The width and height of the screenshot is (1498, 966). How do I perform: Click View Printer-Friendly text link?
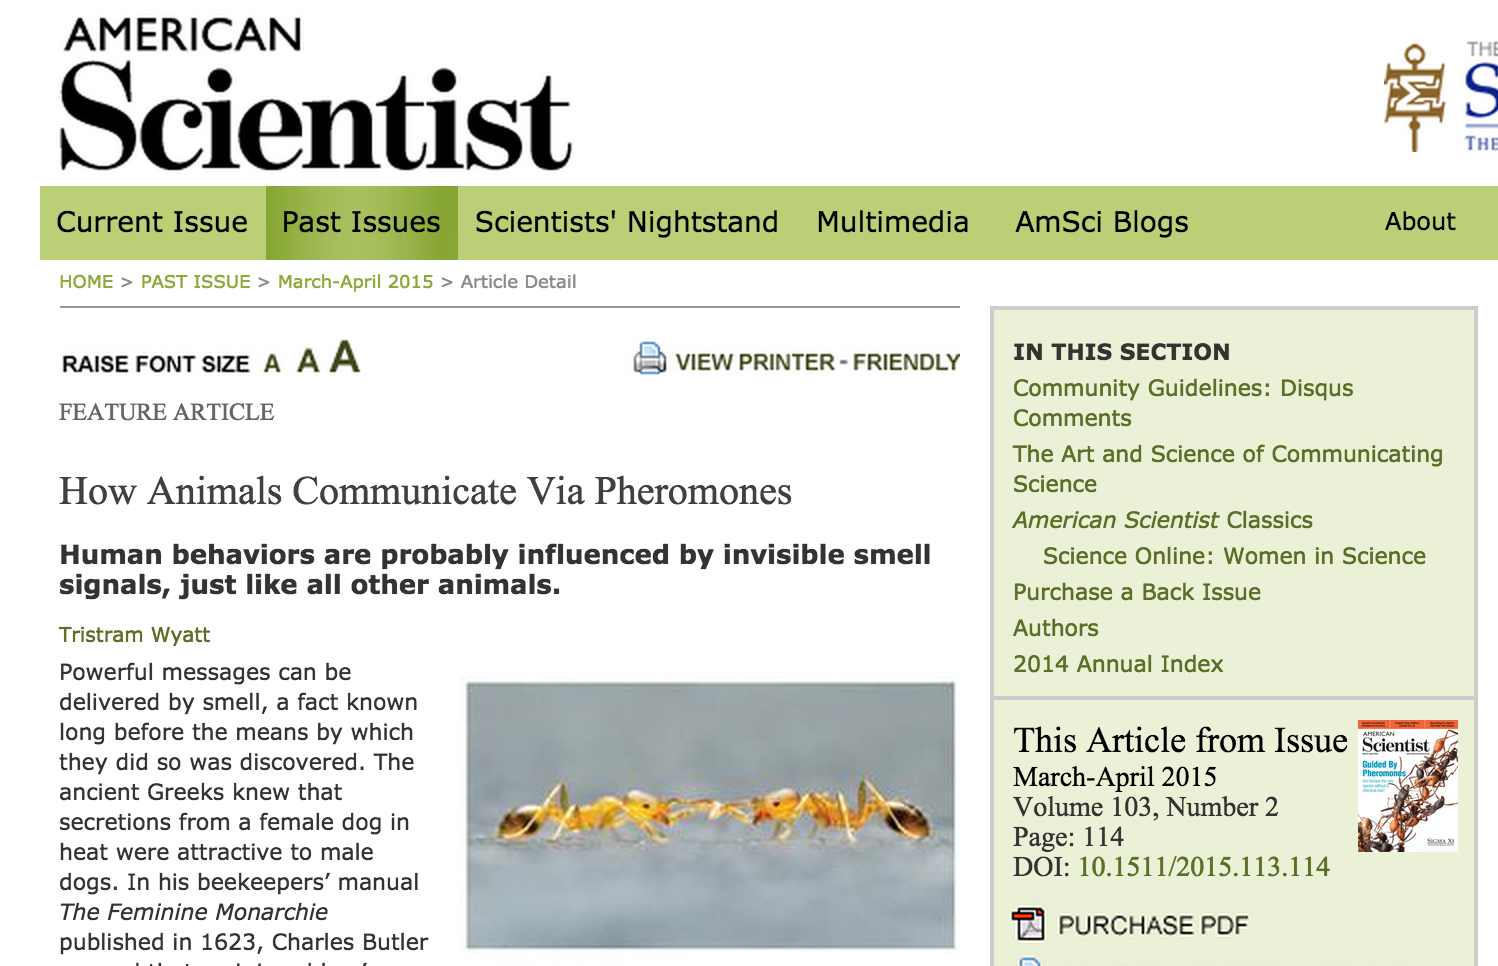point(817,362)
